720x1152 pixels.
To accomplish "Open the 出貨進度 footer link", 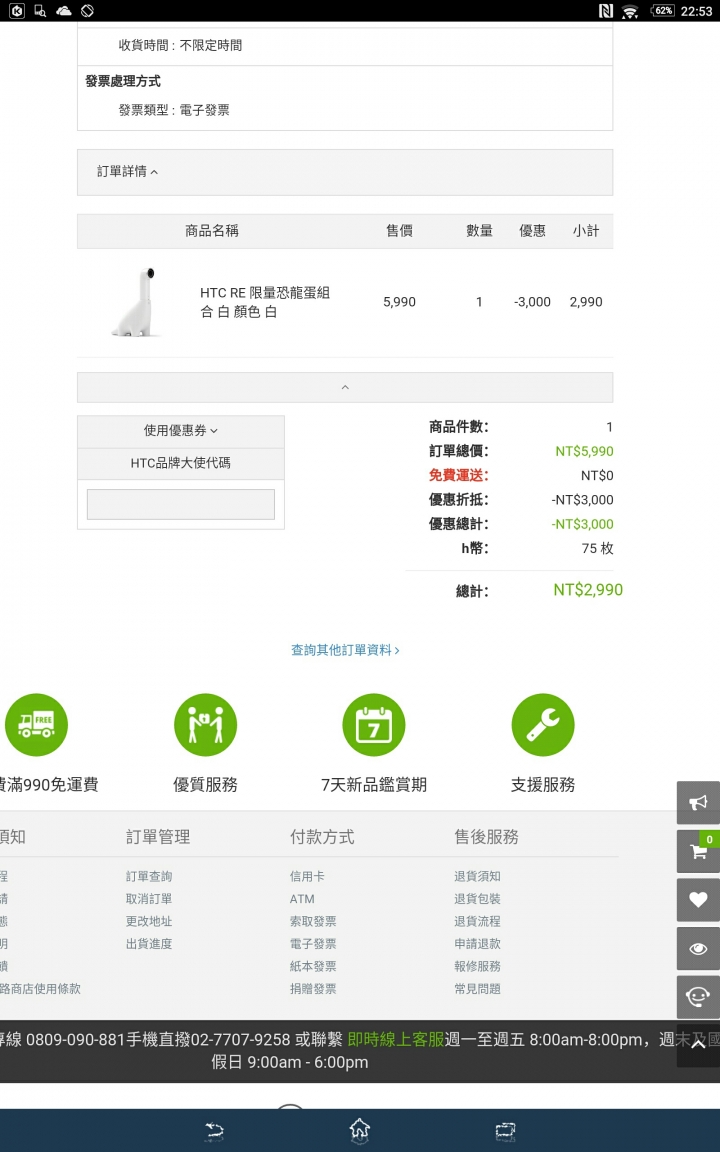I will [149, 944].
